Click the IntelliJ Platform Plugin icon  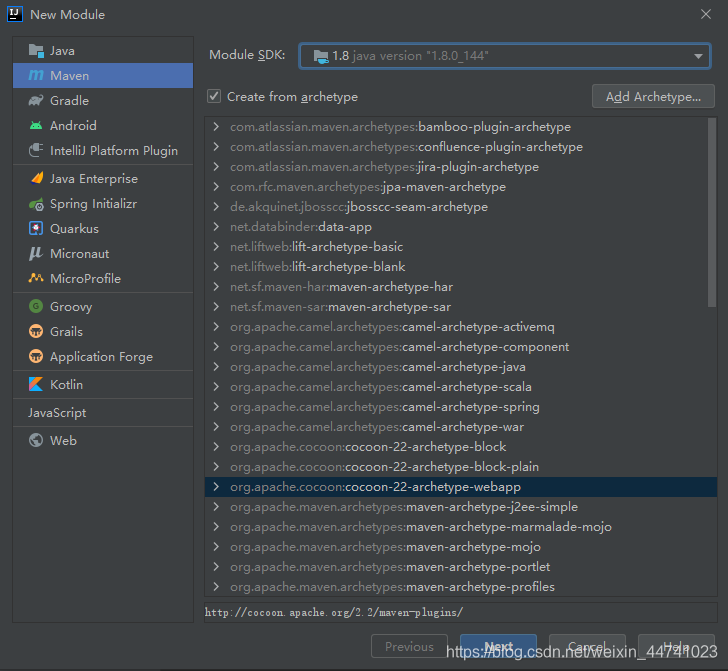36,150
